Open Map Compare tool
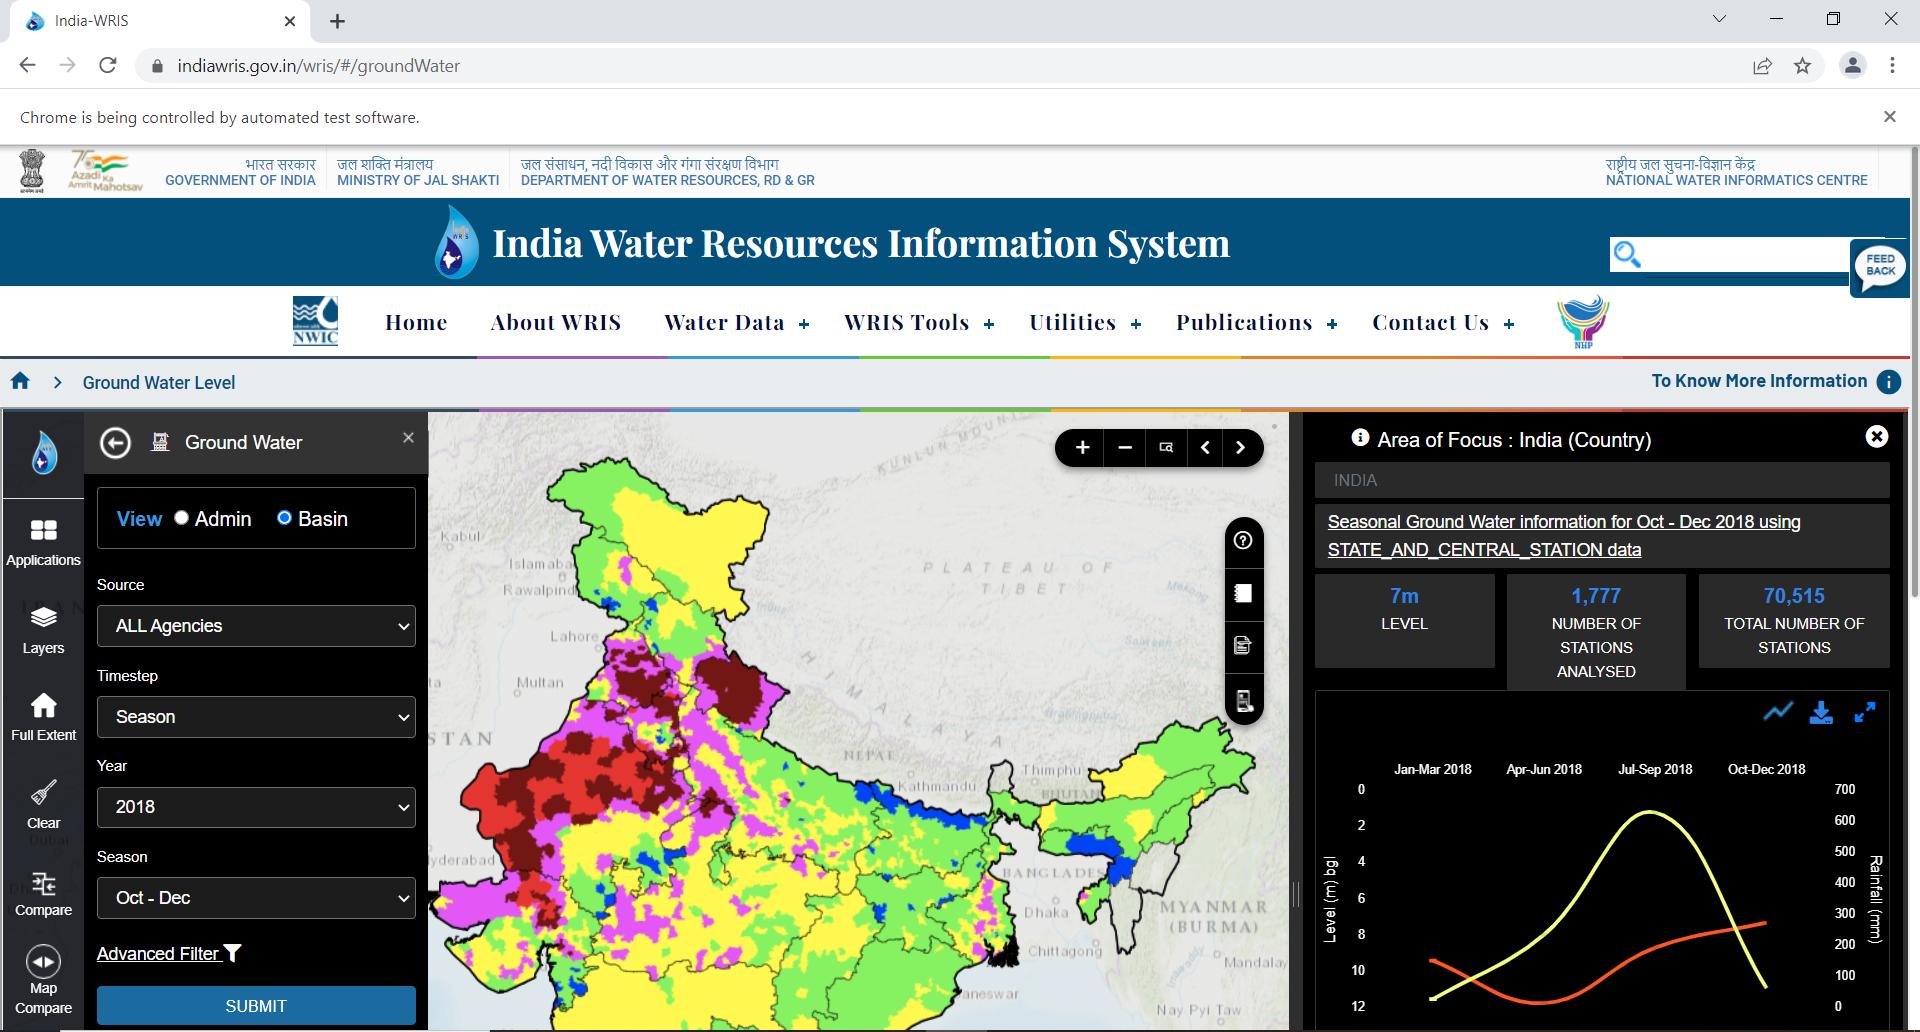Image resolution: width=1920 pixels, height=1032 pixels. point(43,981)
